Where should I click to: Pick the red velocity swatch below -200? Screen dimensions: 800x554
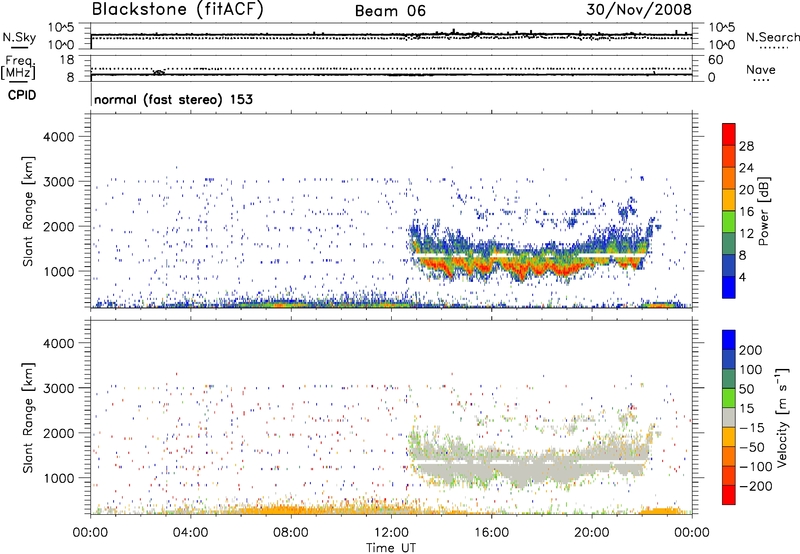point(729,495)
